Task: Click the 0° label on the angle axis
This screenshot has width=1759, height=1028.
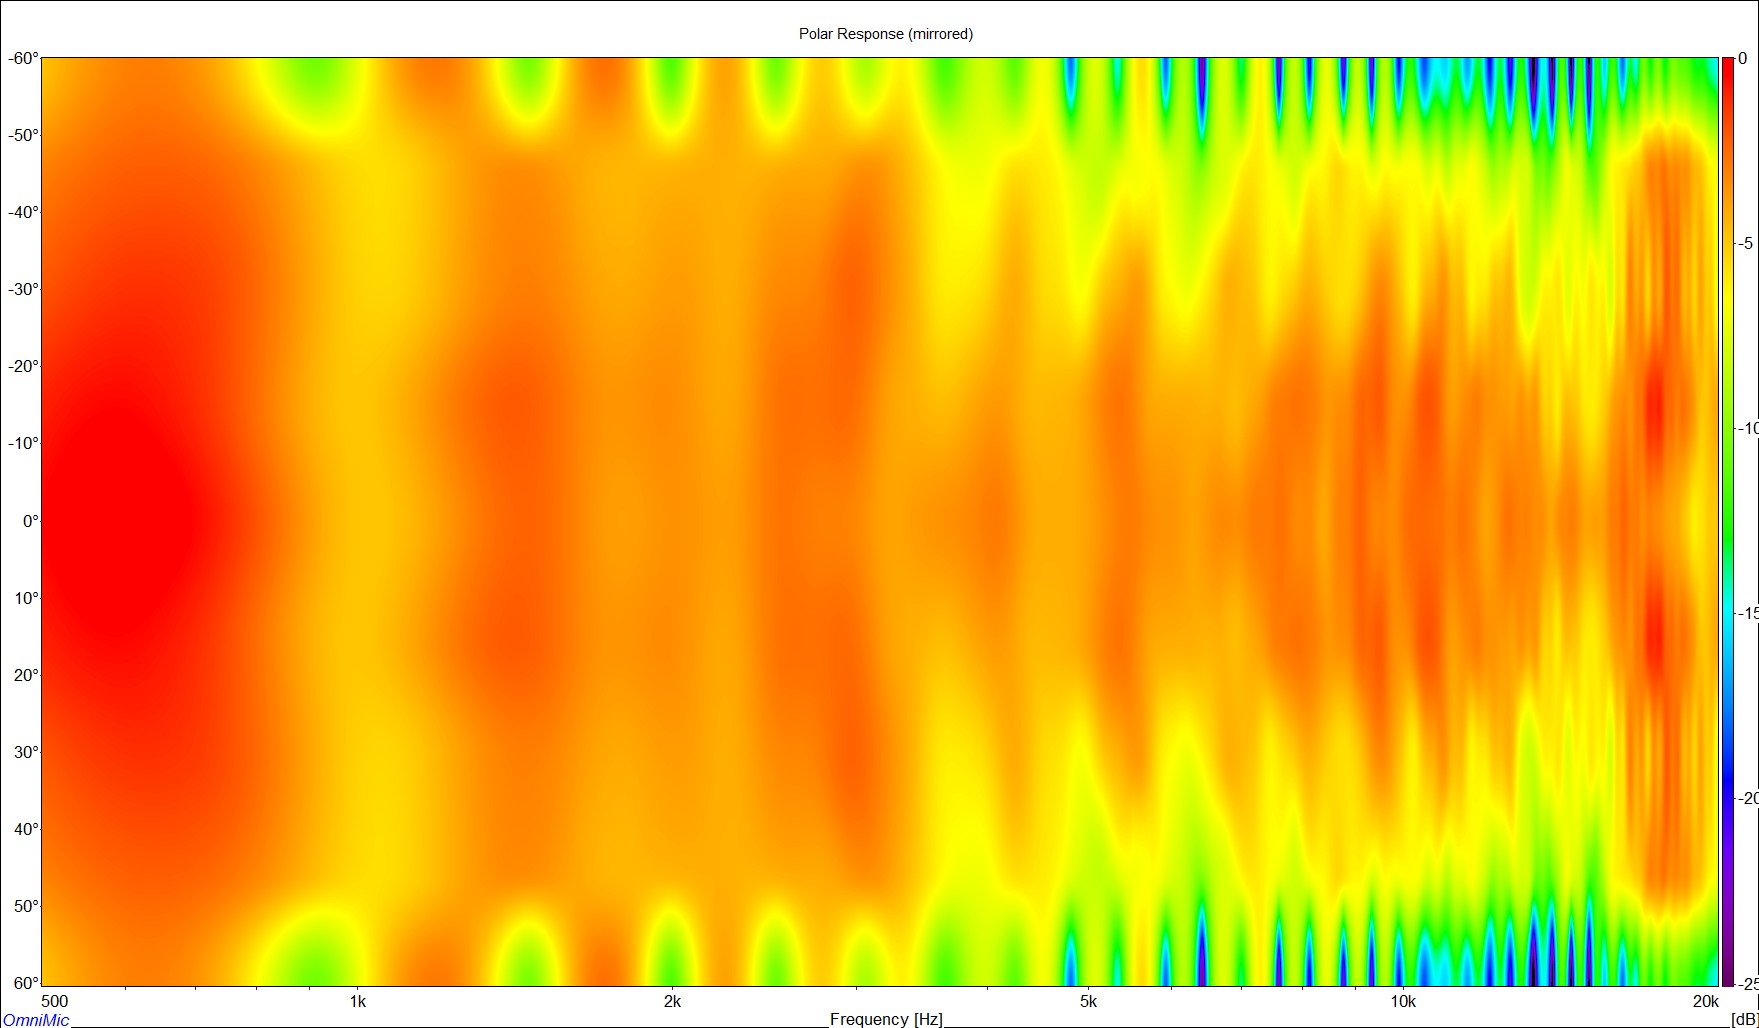Action: [x=30, y=521]
